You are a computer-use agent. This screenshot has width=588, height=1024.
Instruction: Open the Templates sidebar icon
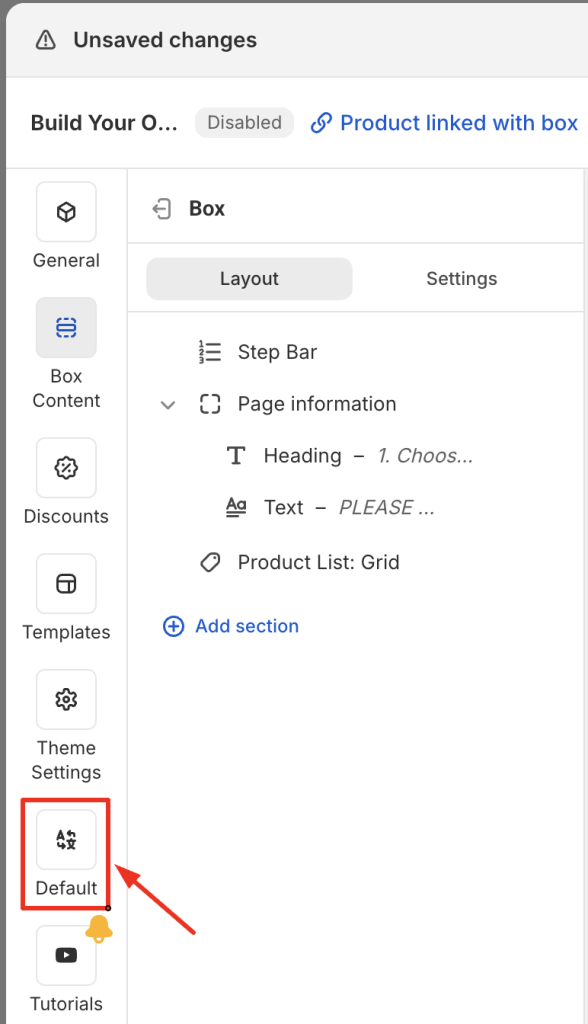[66, 584]
